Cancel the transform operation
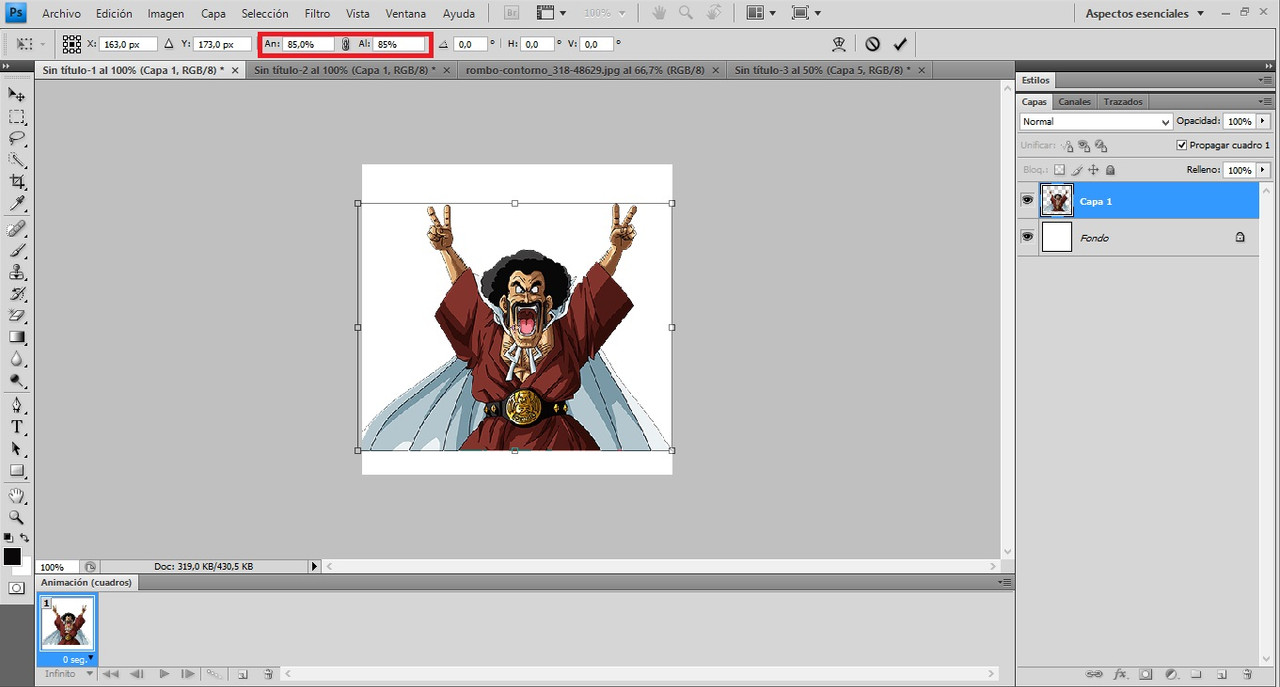 coord(872,44)
